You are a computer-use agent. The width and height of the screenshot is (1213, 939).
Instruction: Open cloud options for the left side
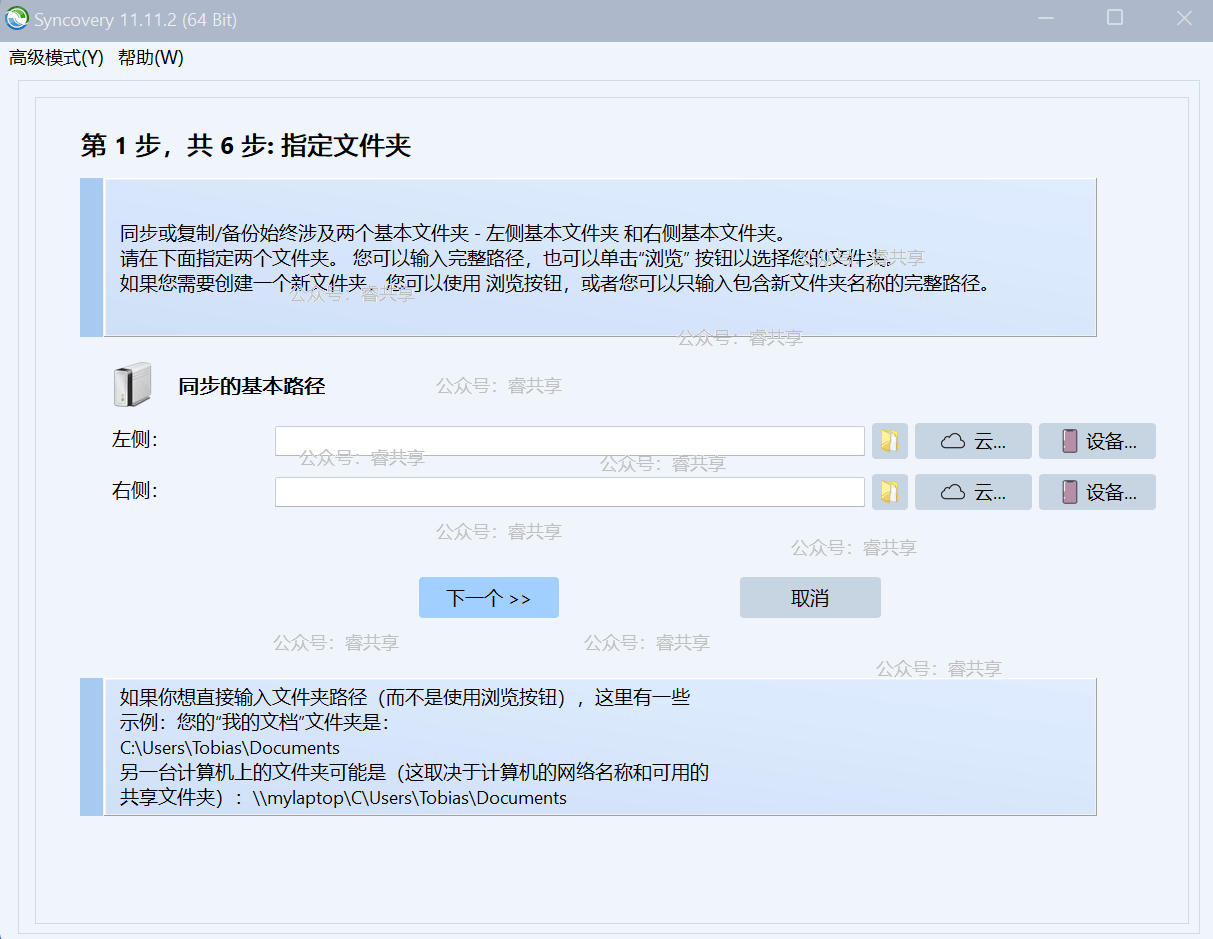pos(973,441)
